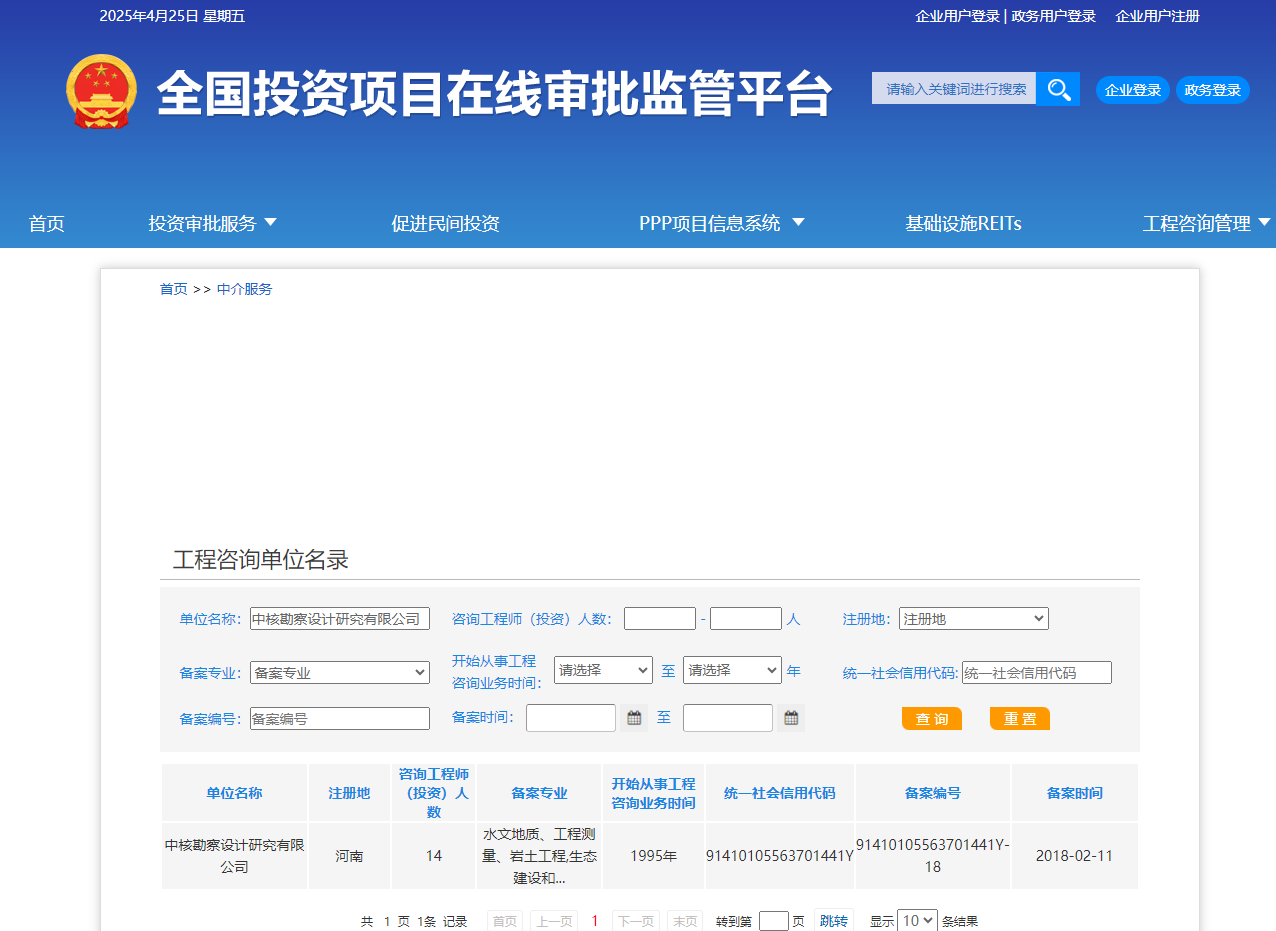
Task: Click the blue search magnifier icon
Action: click(x=1058, y=89)
